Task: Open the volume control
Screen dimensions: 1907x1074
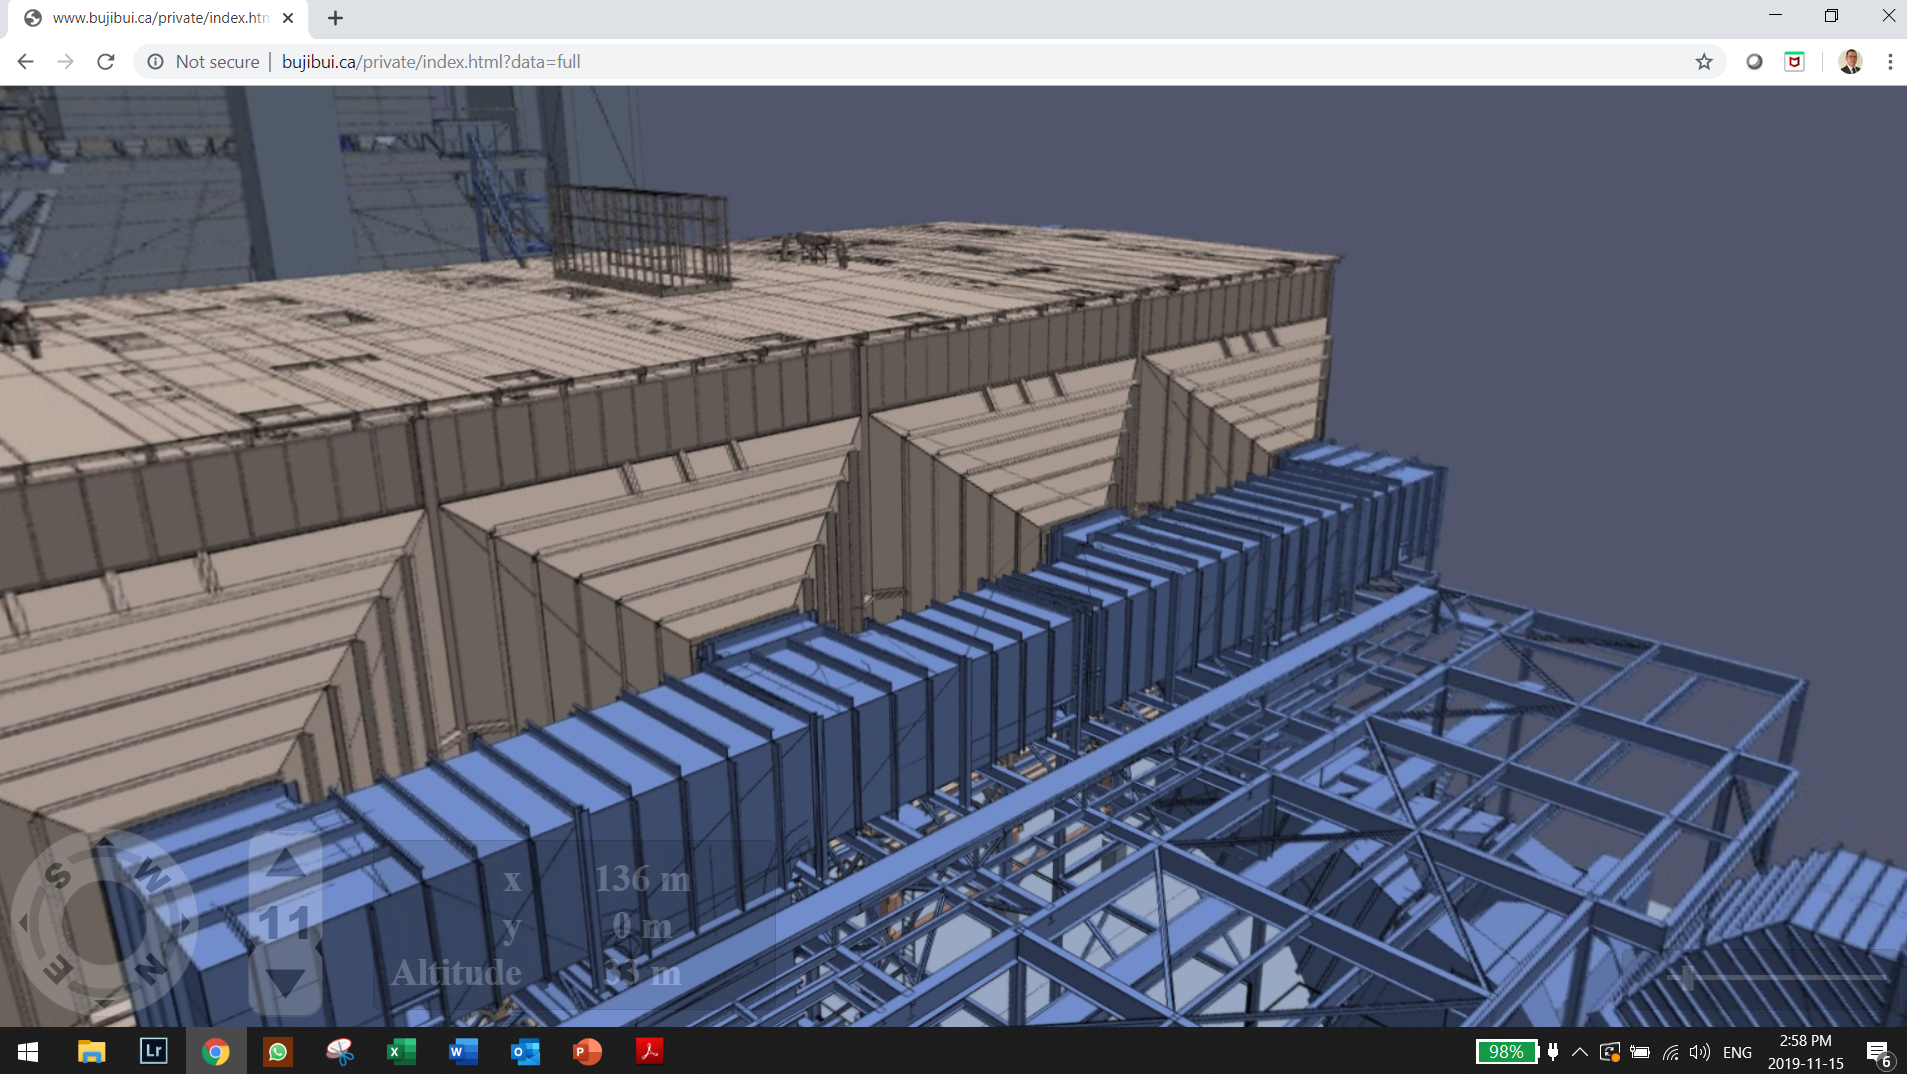Action: pos(1699,1051)
